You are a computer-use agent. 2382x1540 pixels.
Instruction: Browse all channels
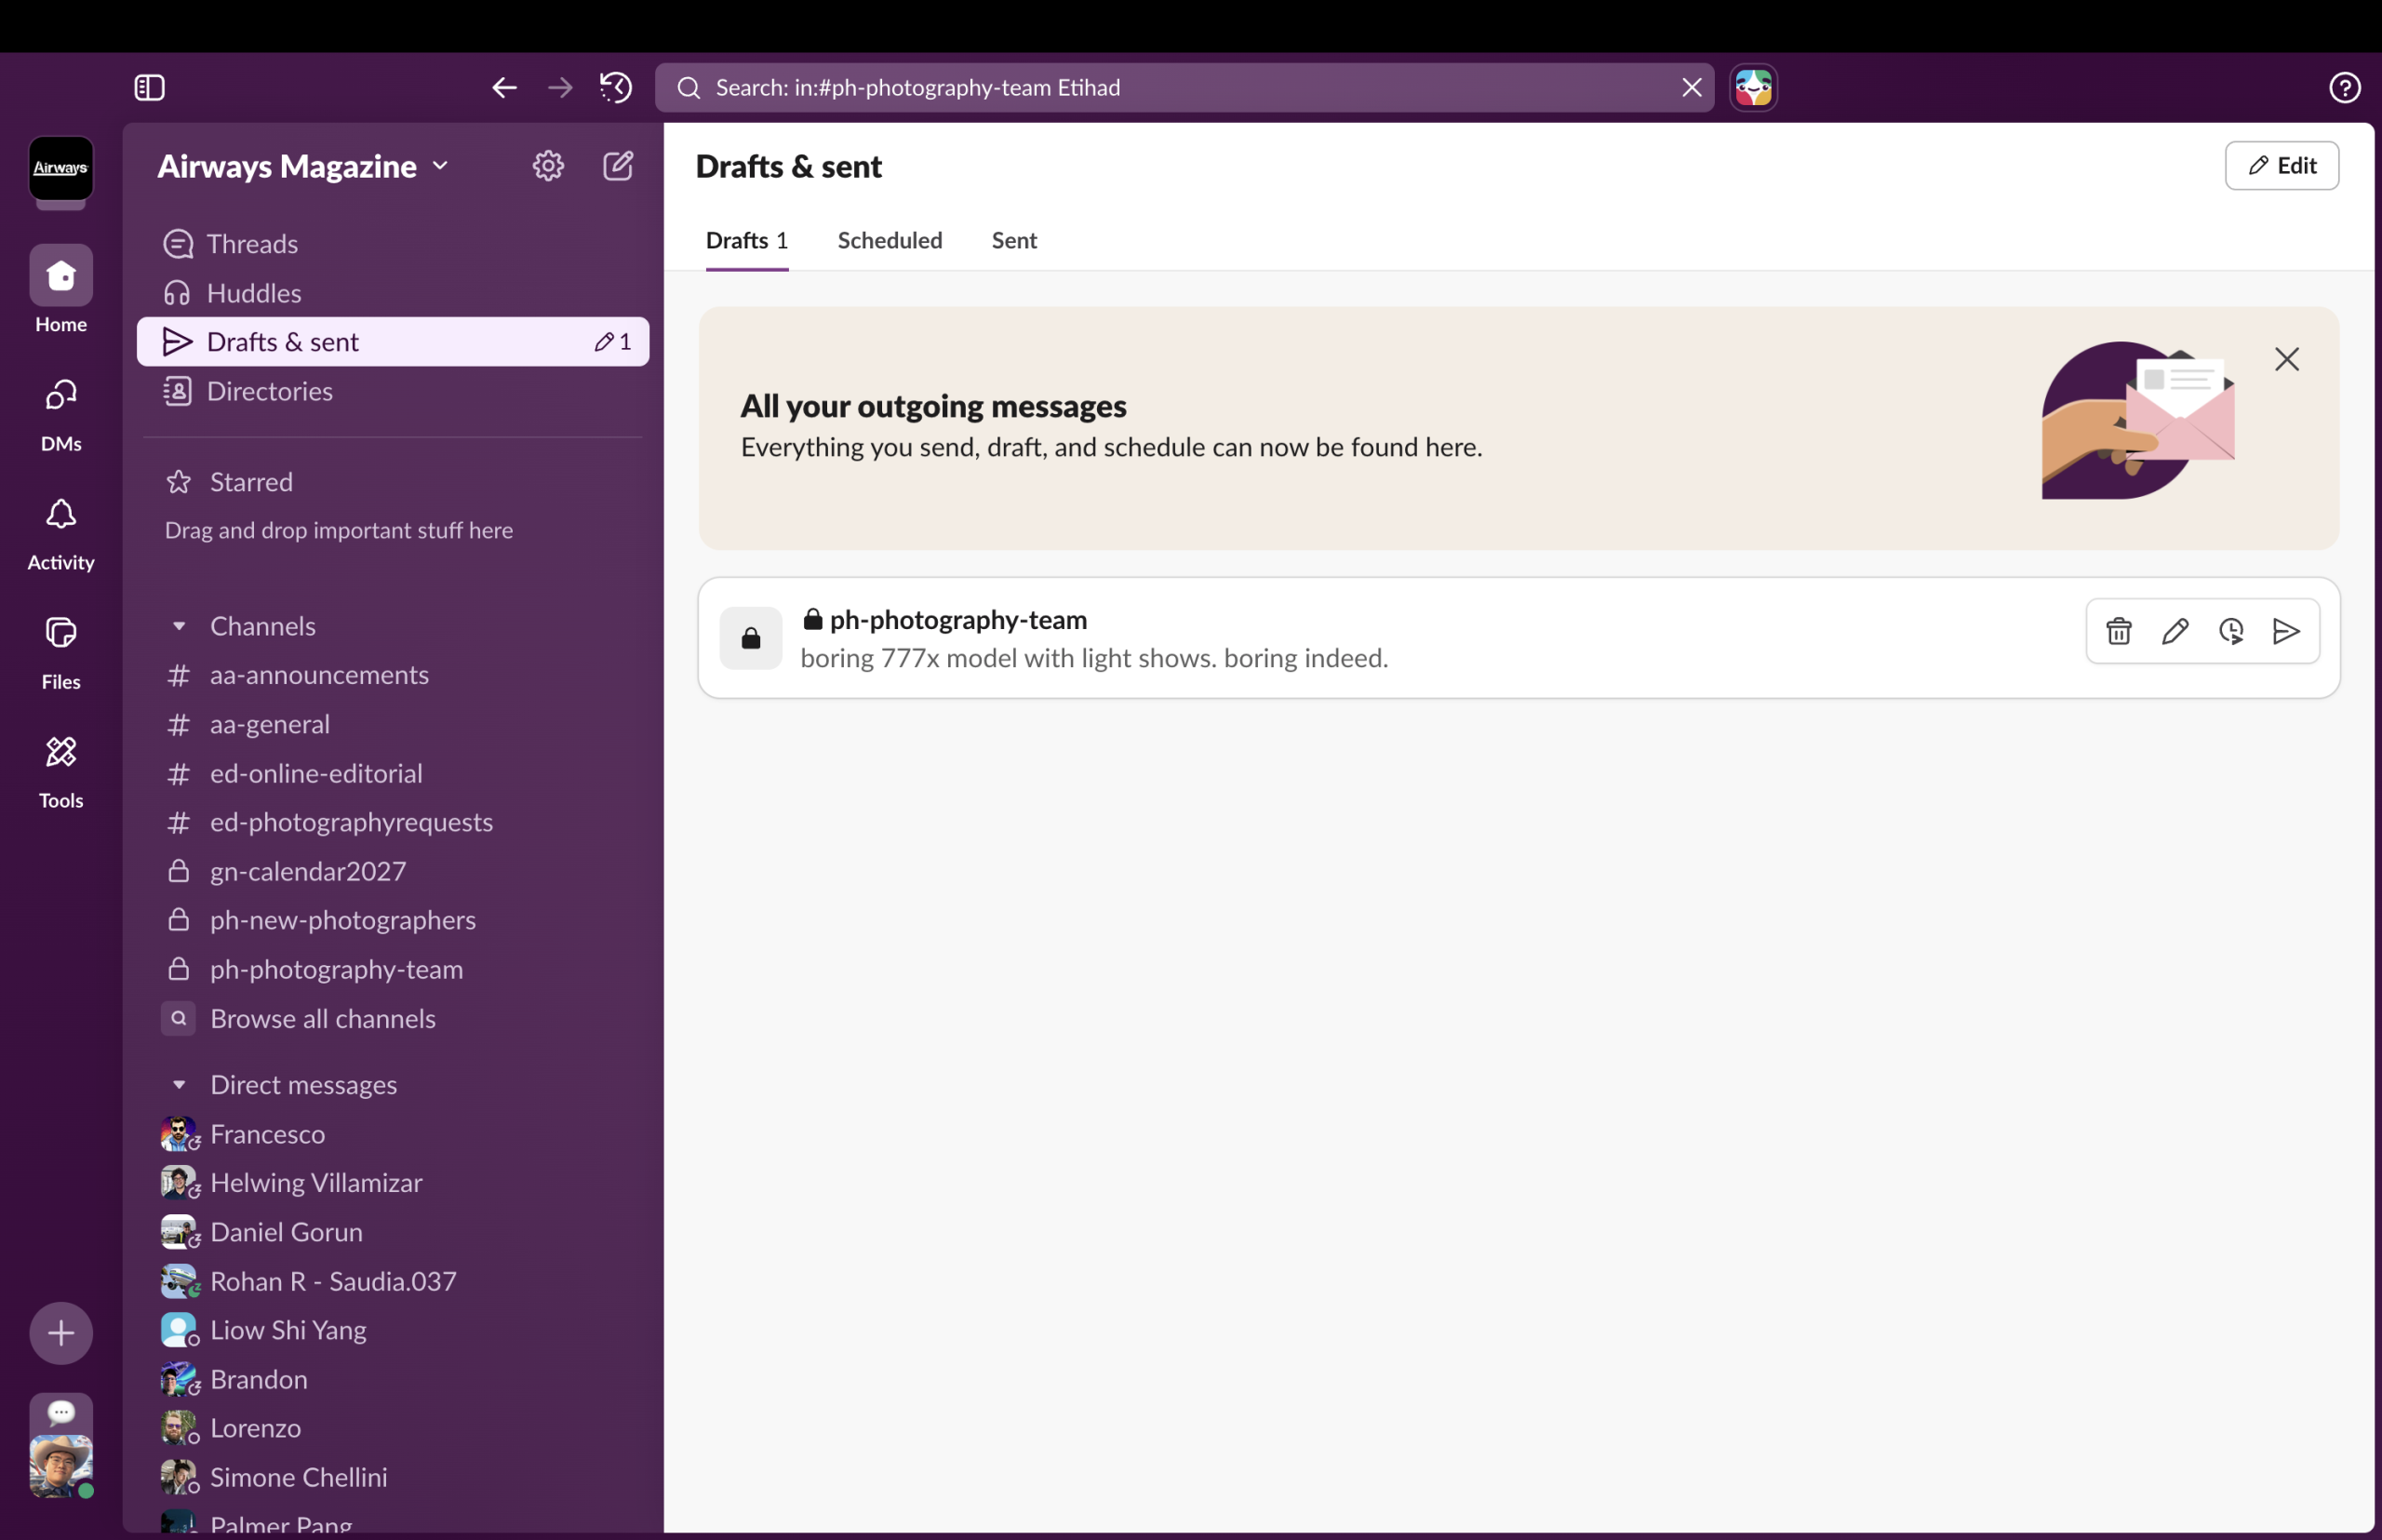(x=322, y=1019)
